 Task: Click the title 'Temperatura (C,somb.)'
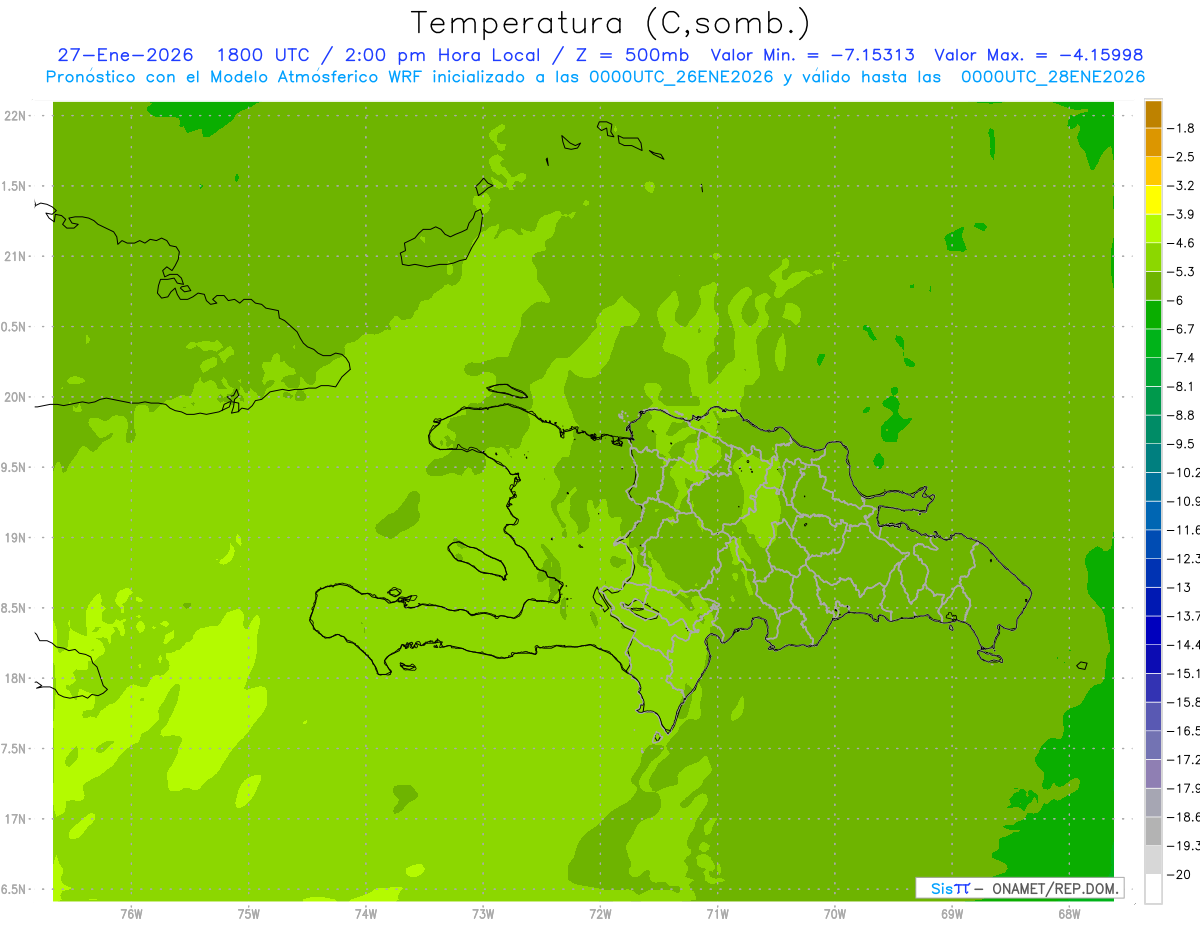coord(610,23)
